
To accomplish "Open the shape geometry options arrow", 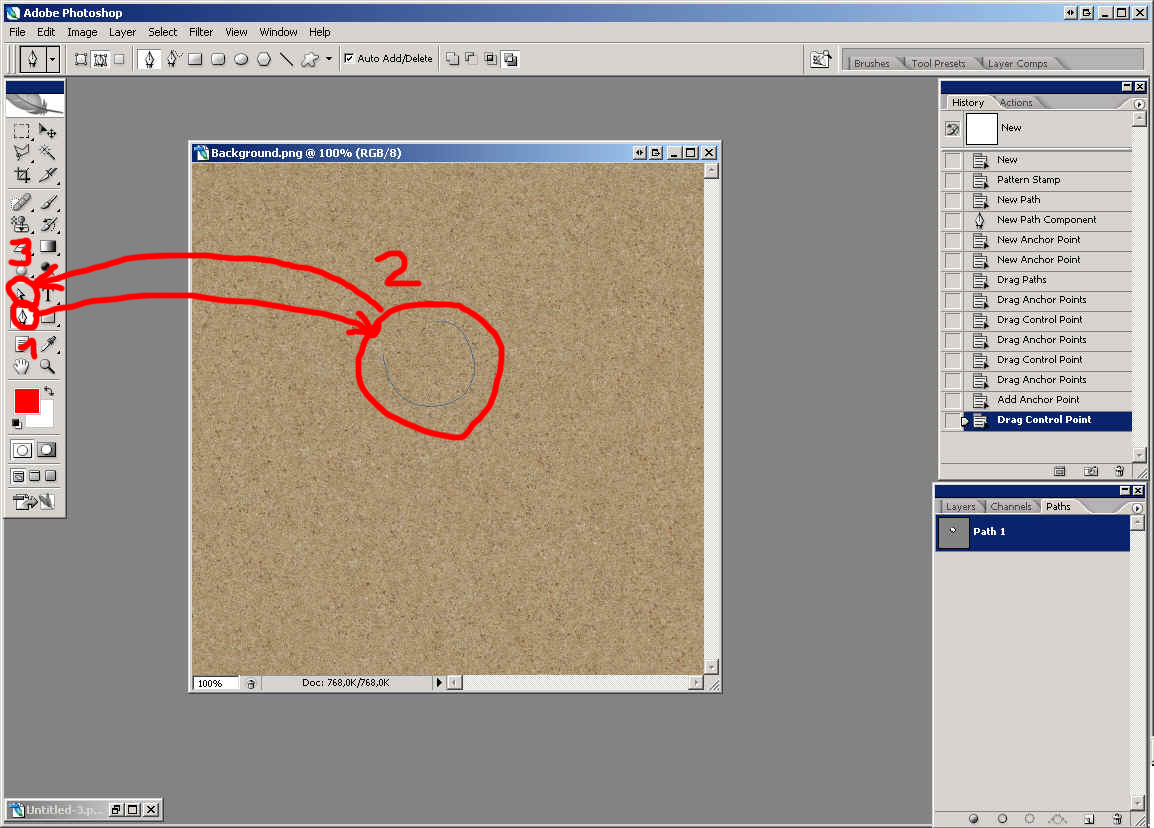I will [328, 59].
